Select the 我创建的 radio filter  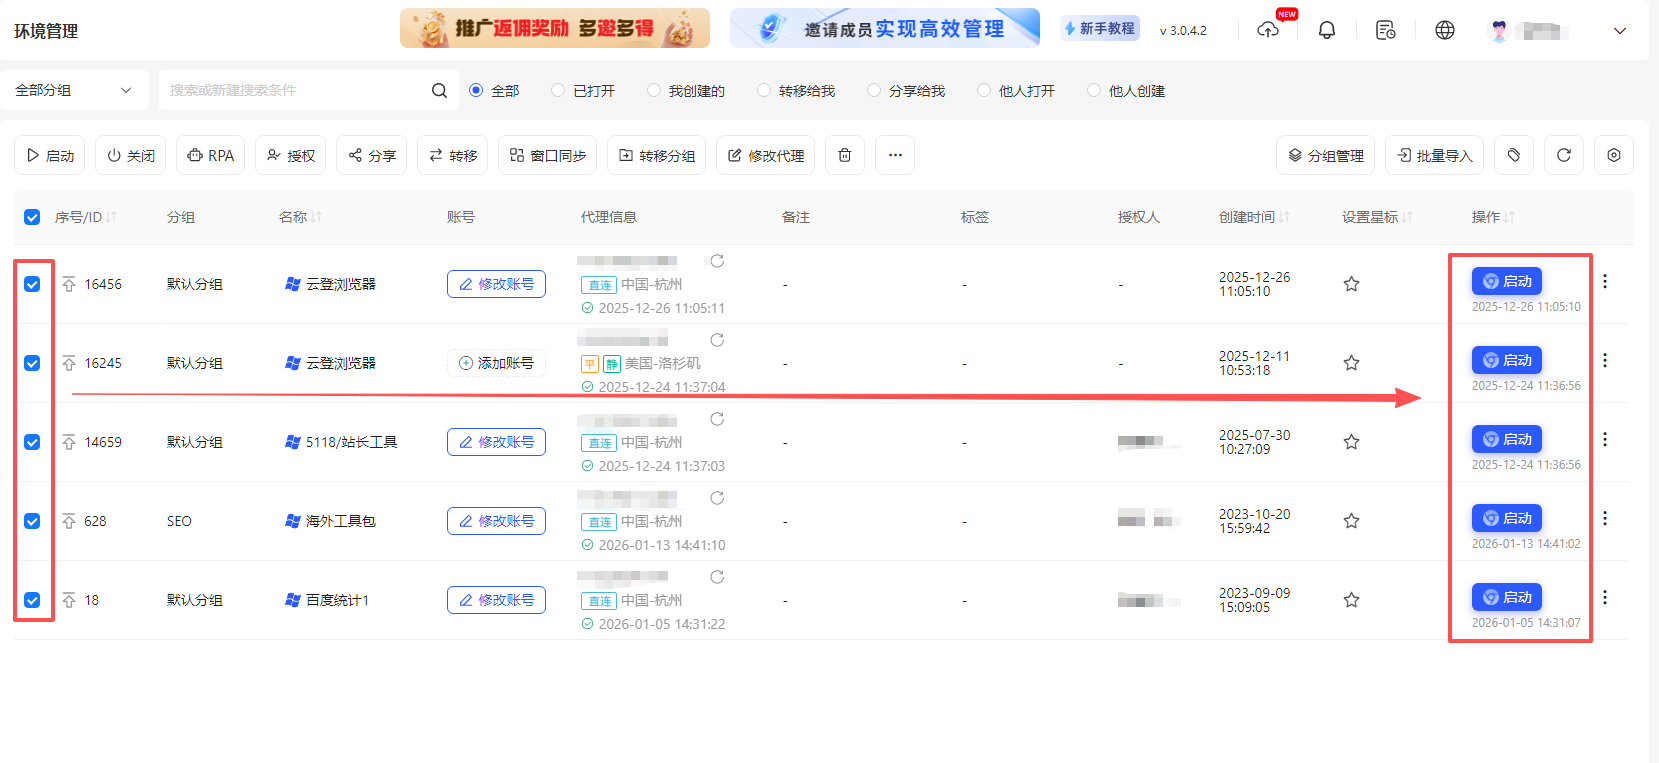tap(654, 90)
